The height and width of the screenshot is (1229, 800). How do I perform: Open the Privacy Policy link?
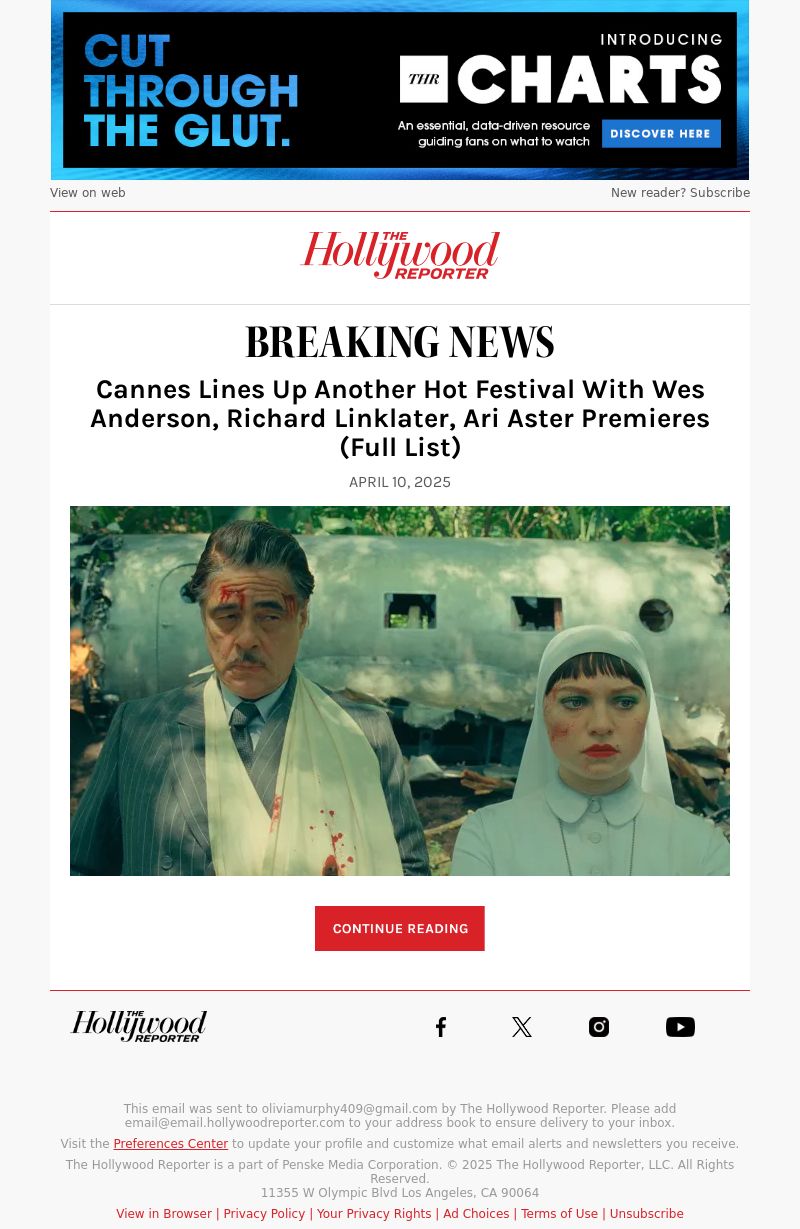click(264, 1214)
